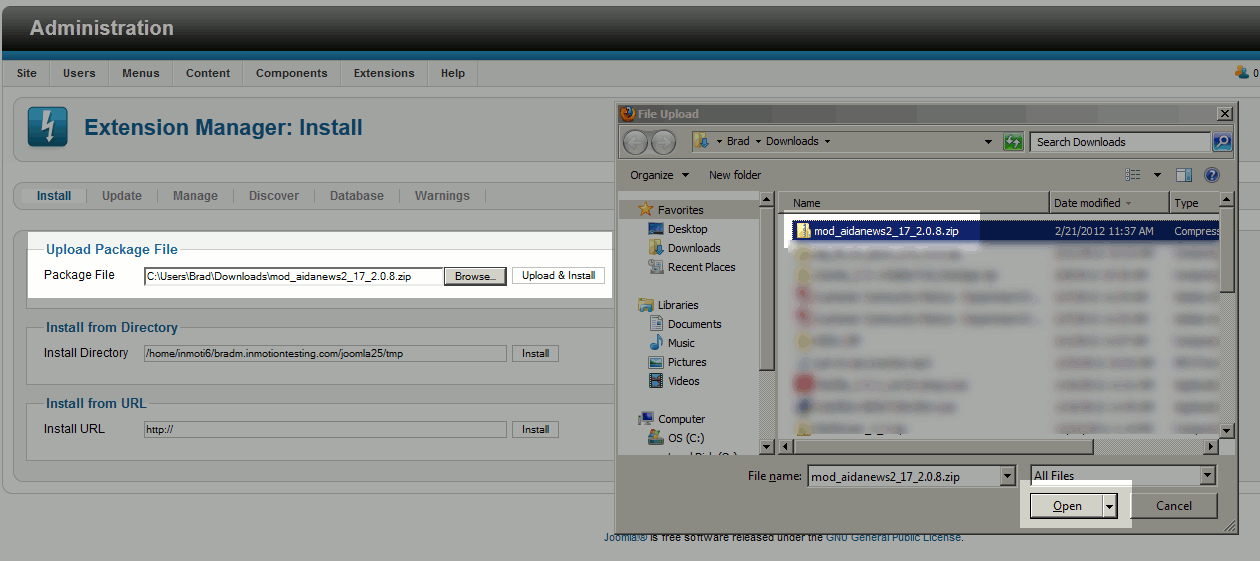Image resolution: width=1260 pixels, height=561 pixels.
Task: Click the Libraries icon in navigation pane
Action: [646, 305]
